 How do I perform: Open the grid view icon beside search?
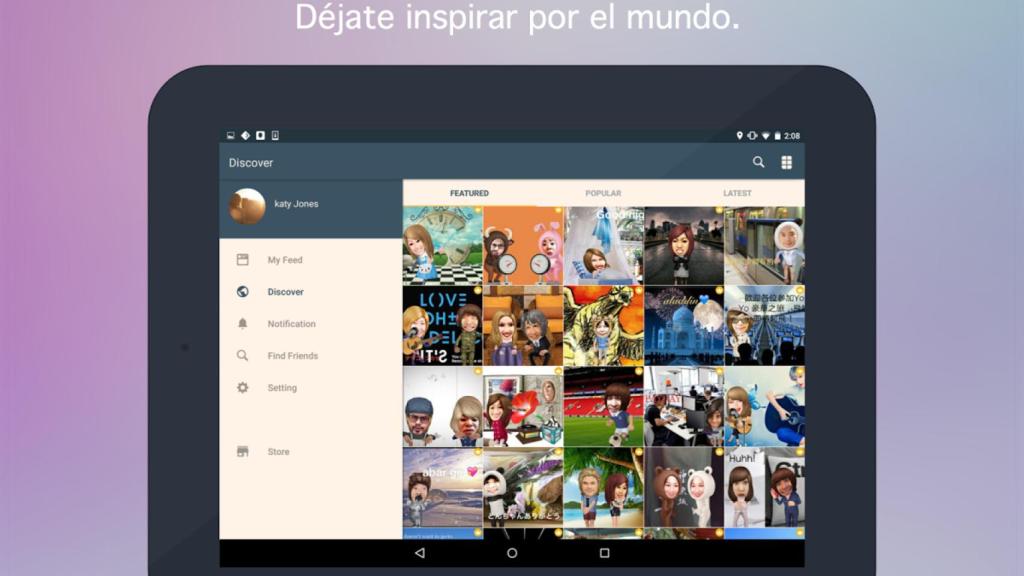coord(787,161)
